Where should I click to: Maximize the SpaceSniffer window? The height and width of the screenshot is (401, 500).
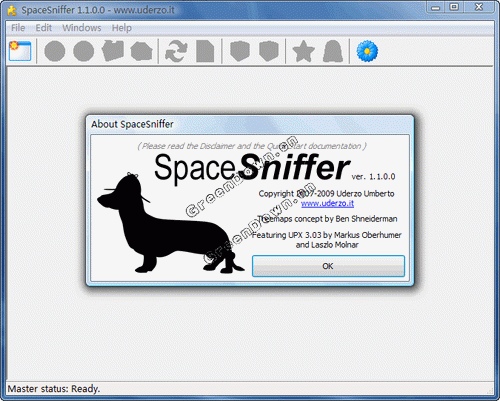point(454,7)
